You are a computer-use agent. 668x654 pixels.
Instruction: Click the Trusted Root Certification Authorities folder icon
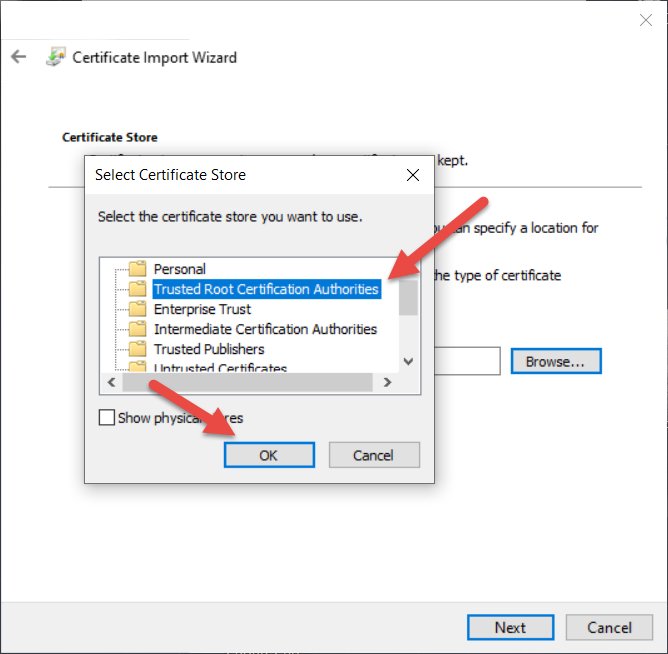pos(137,289)
